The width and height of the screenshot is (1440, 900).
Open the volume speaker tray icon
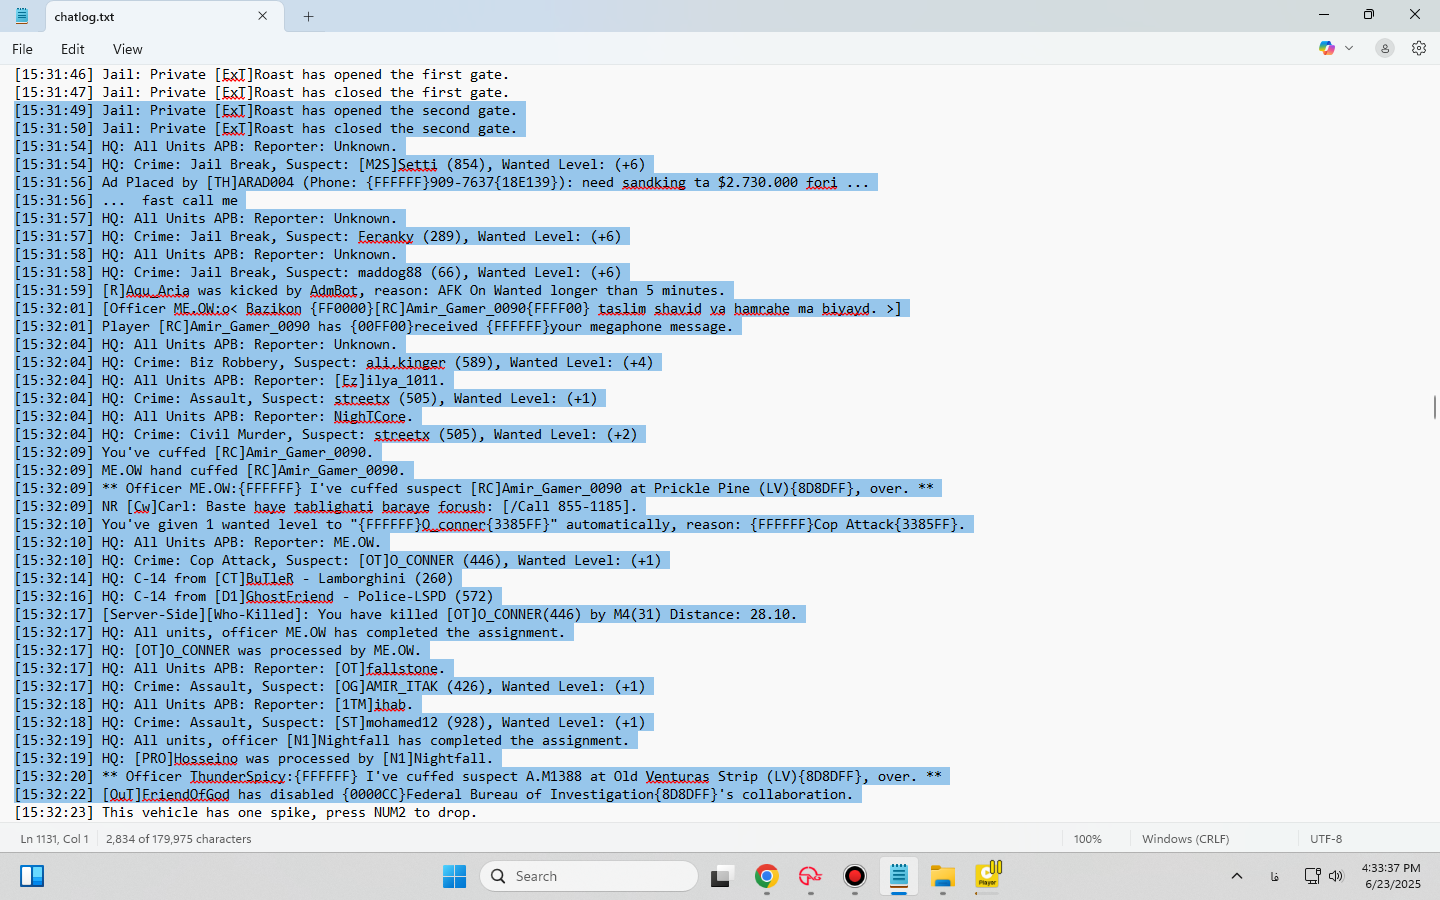(1336, 876)
